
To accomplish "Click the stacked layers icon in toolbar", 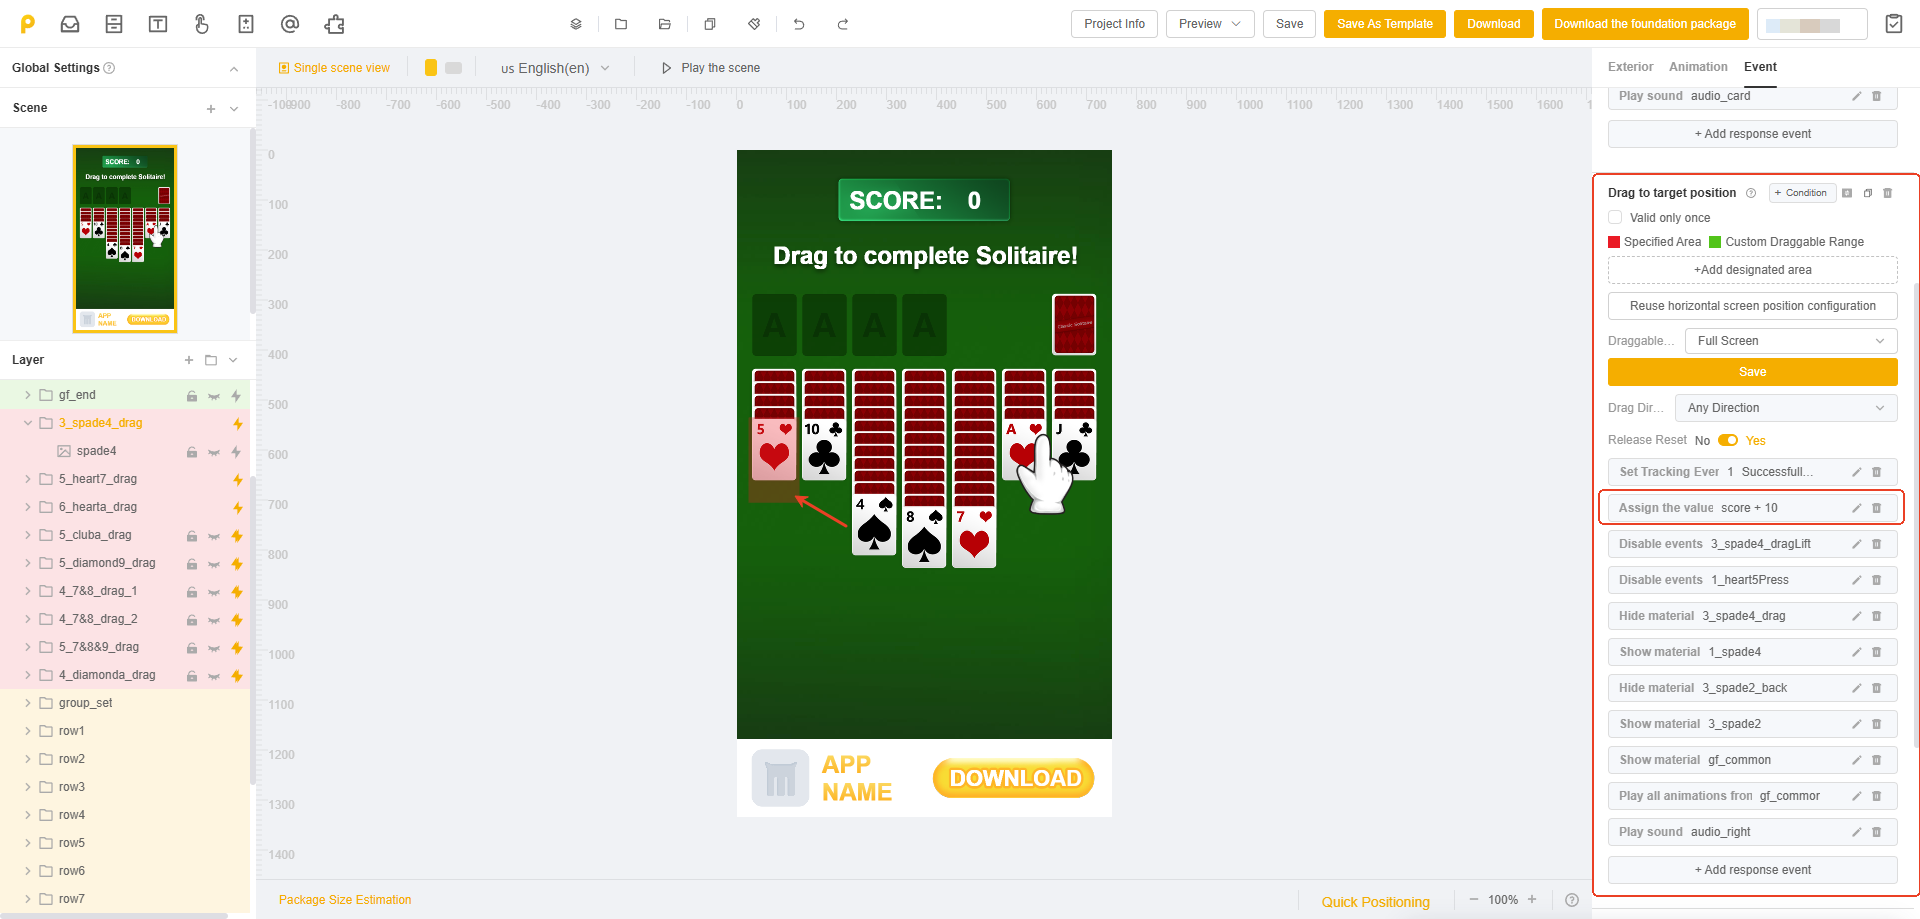I will 576,24.
